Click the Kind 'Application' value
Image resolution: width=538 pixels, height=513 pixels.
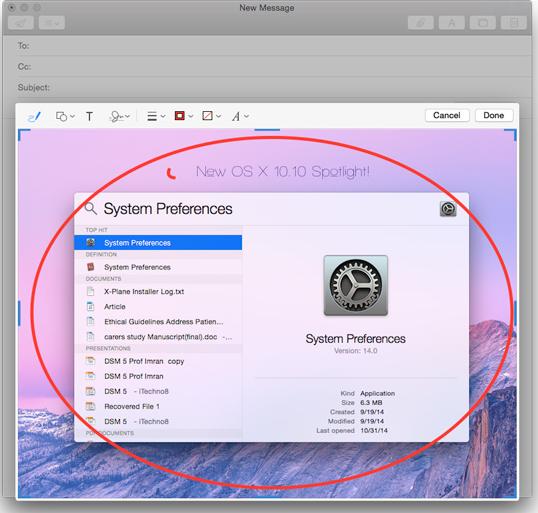377,393
